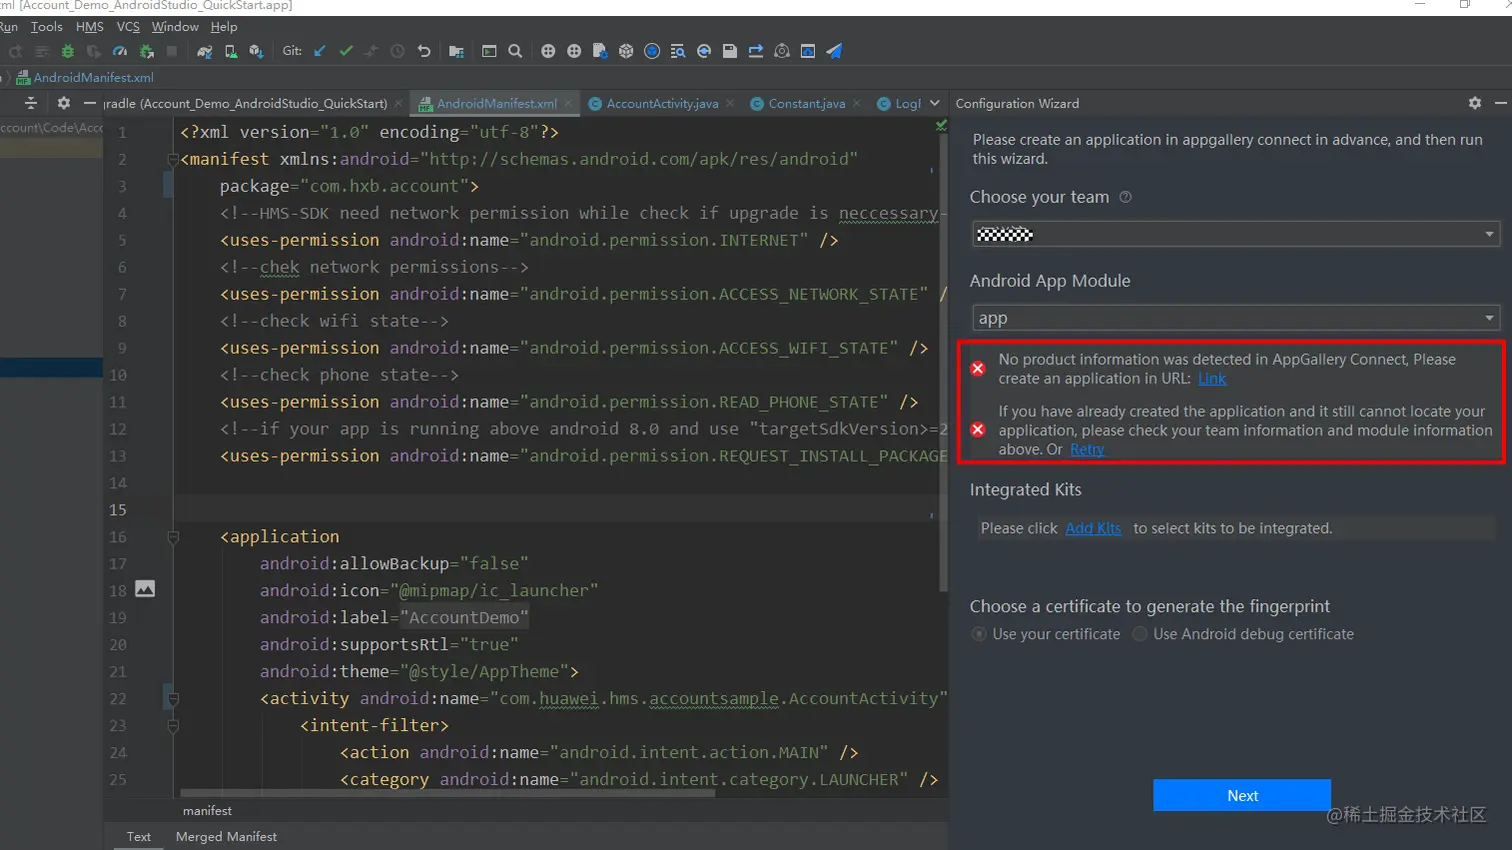This screenshot has width=1512, height=850.
Task: Click the Search Everywhere magnifier icon
Action: pos(515,51)
